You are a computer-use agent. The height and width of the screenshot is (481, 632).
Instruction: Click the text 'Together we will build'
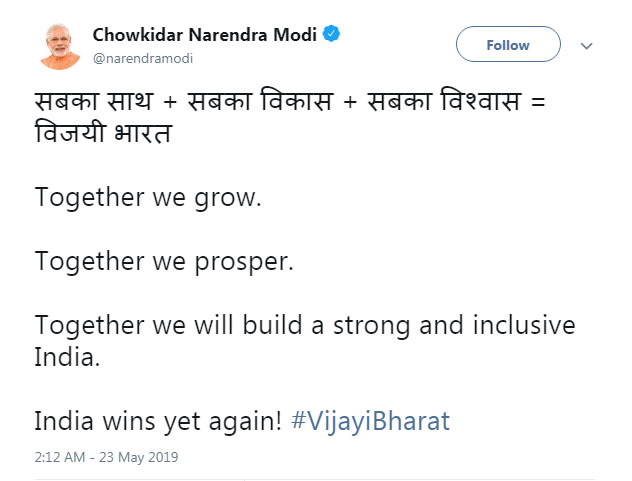[x=148, y=326]
